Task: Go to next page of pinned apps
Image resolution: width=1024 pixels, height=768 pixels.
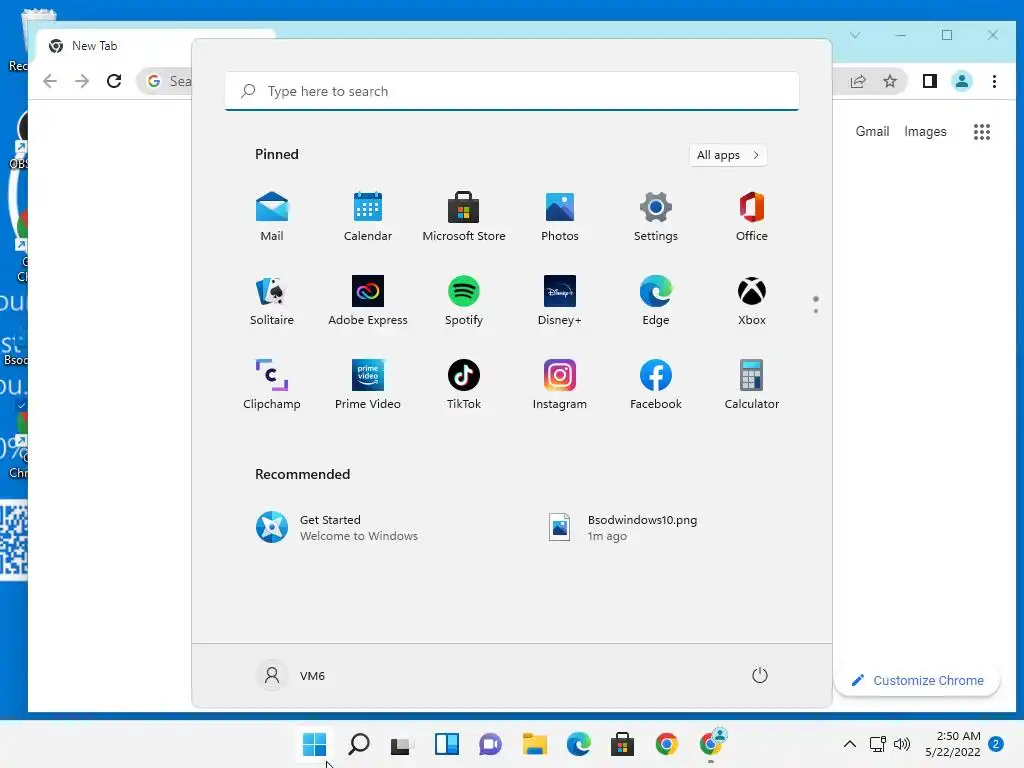Action: tap(816, 311)
